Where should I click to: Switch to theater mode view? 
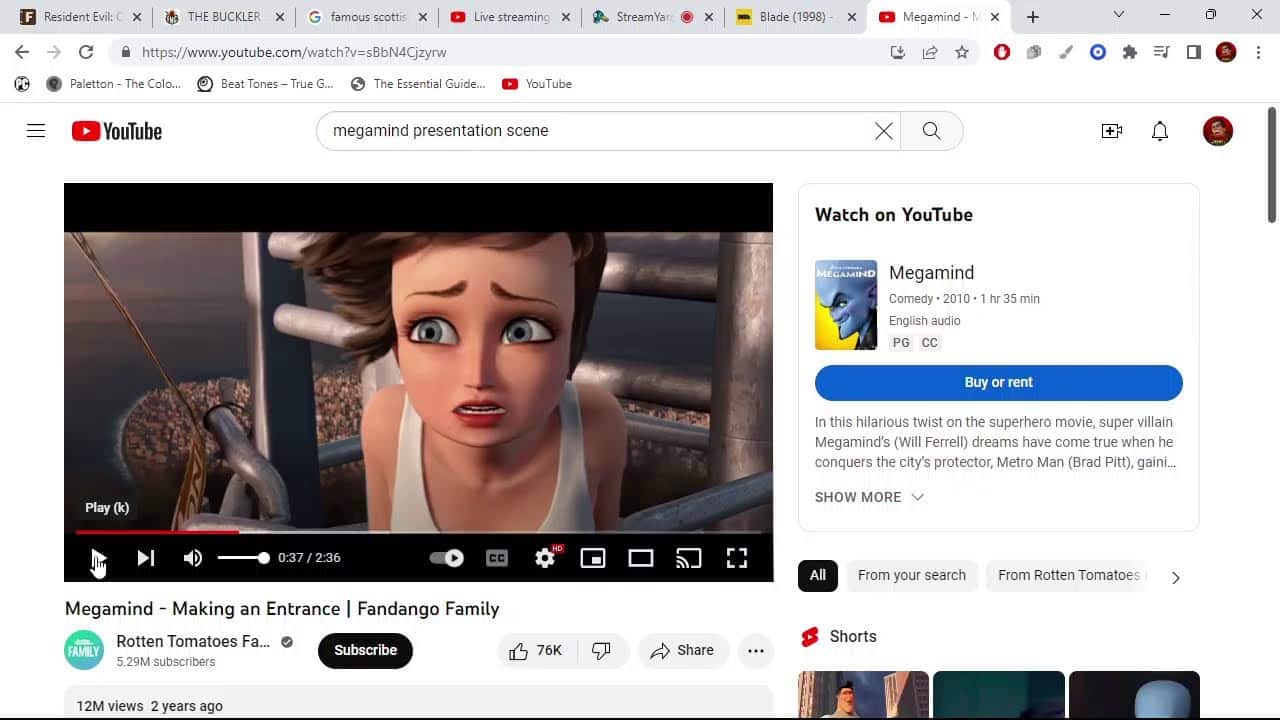641,558
